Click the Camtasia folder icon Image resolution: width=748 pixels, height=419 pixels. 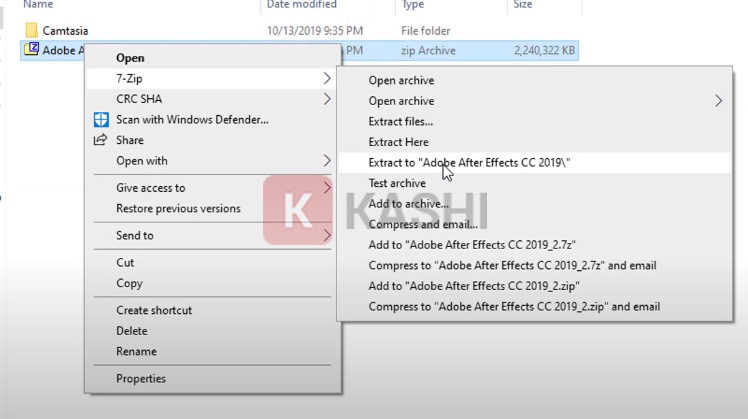(31, 30)
